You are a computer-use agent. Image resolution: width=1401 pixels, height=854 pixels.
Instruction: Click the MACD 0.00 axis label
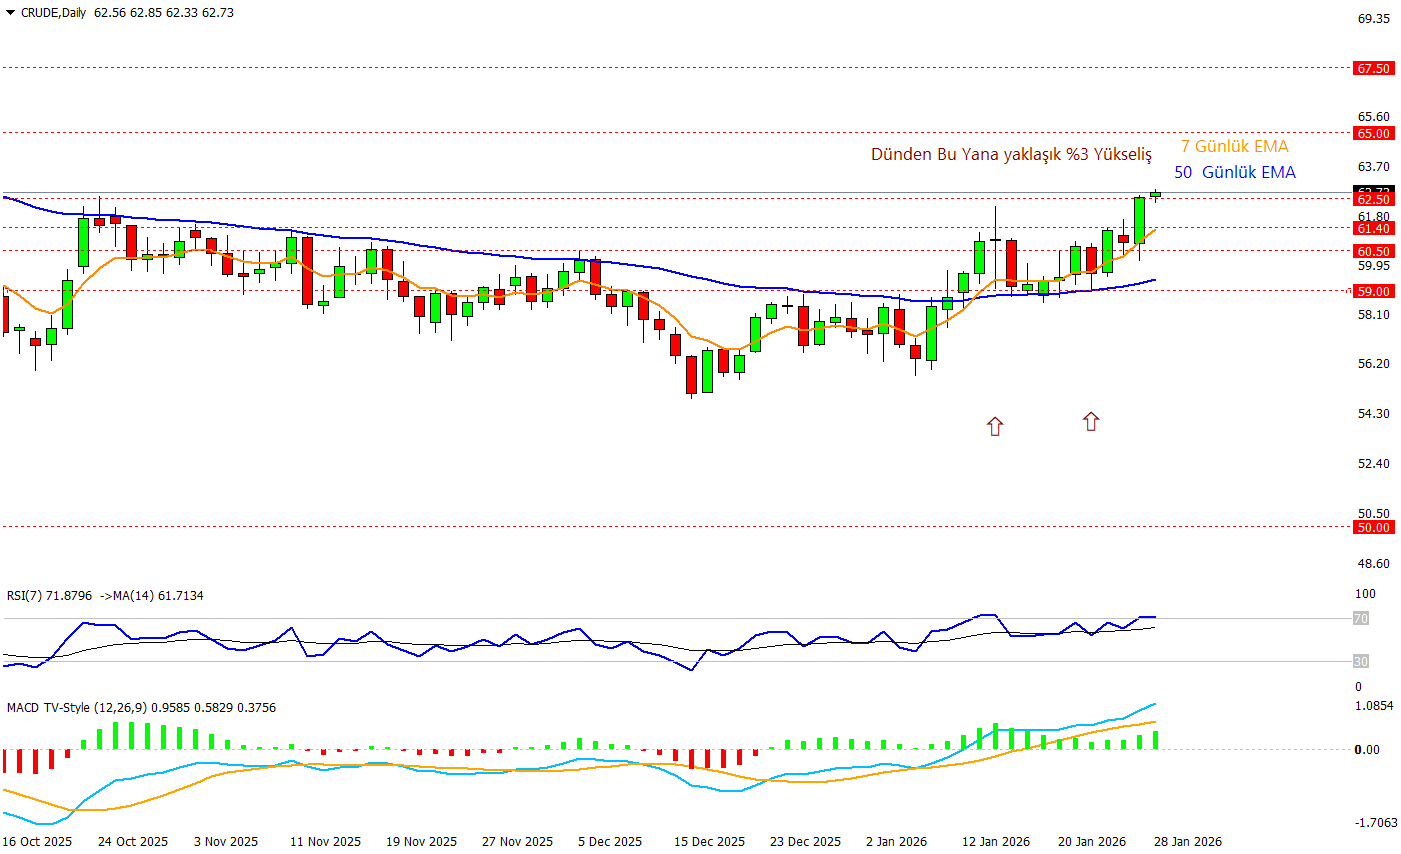click(x=1366, y=750)
